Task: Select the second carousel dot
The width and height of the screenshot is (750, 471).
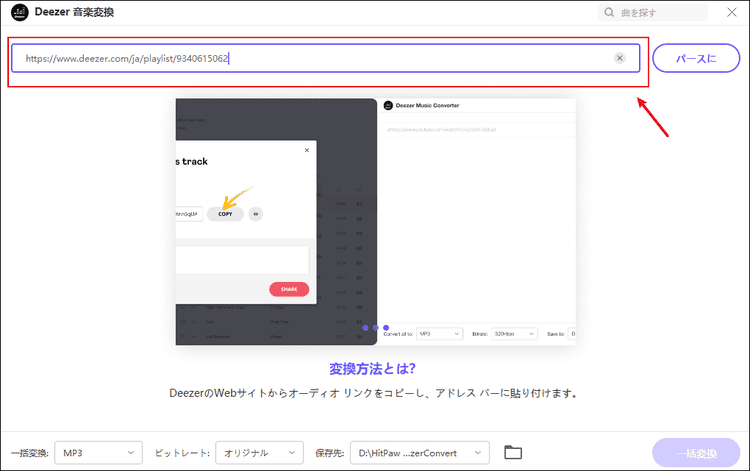Action: click(x=375, y=328)
